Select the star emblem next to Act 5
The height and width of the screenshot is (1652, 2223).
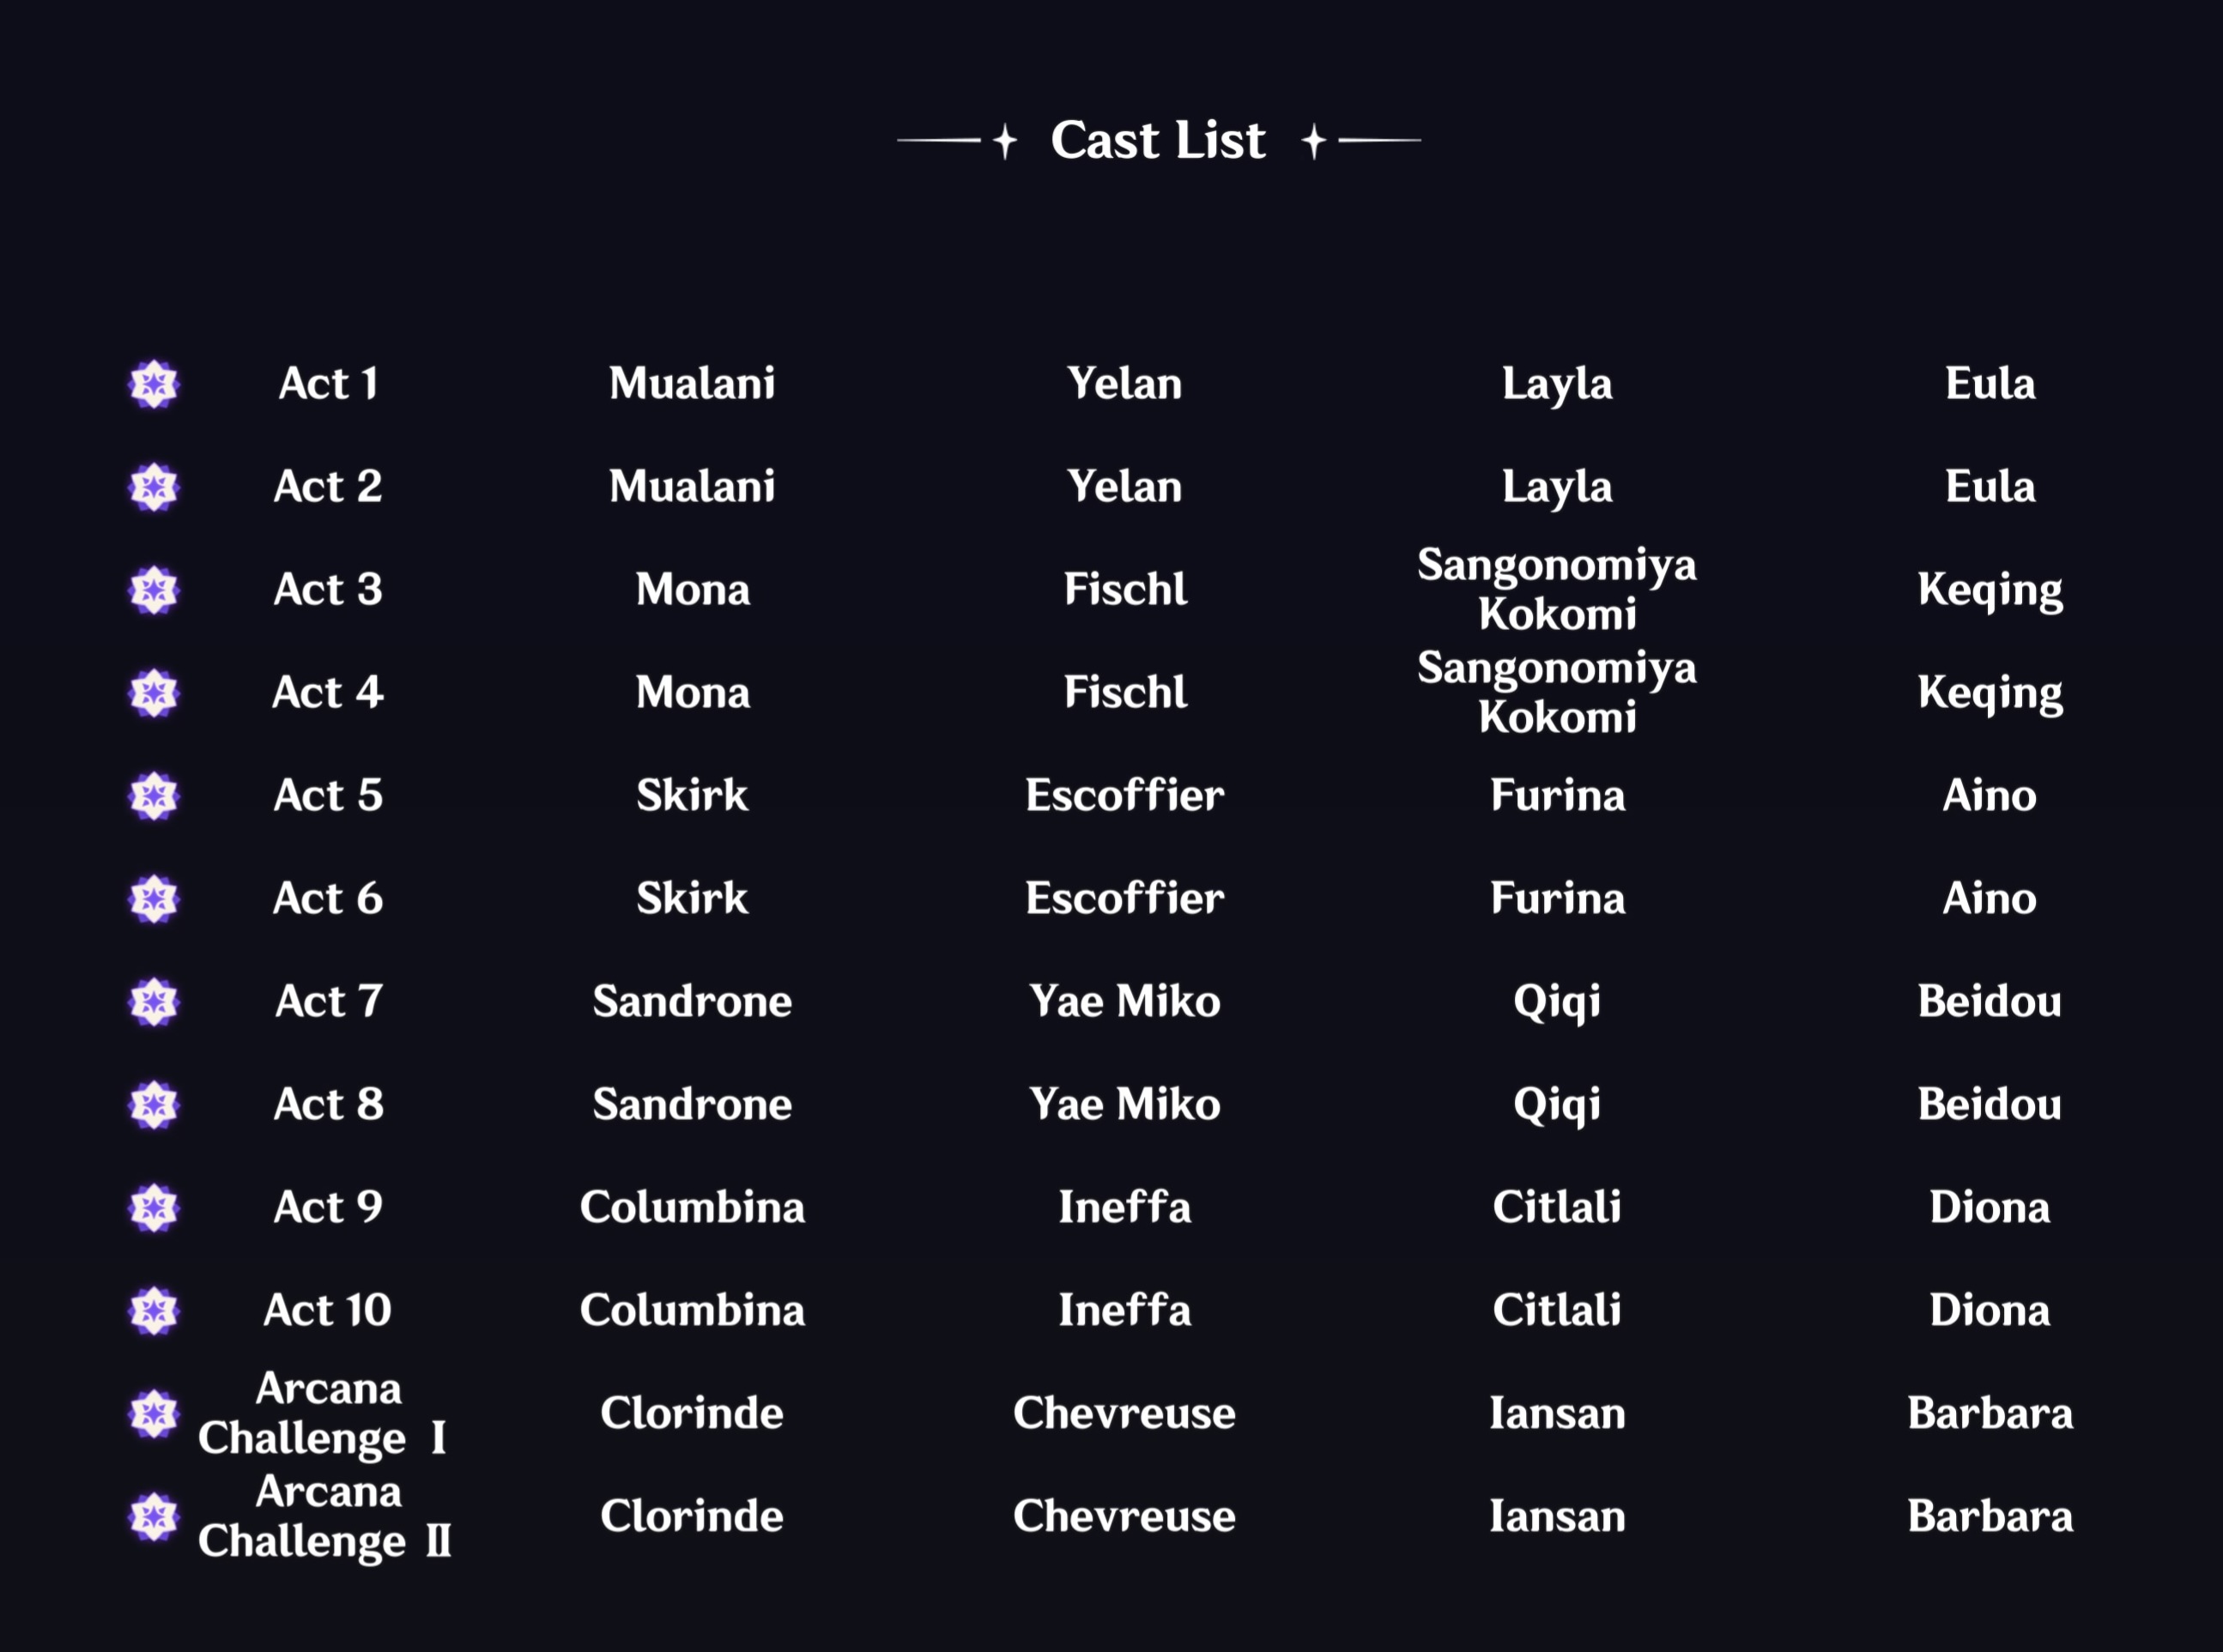click(154, 796)
